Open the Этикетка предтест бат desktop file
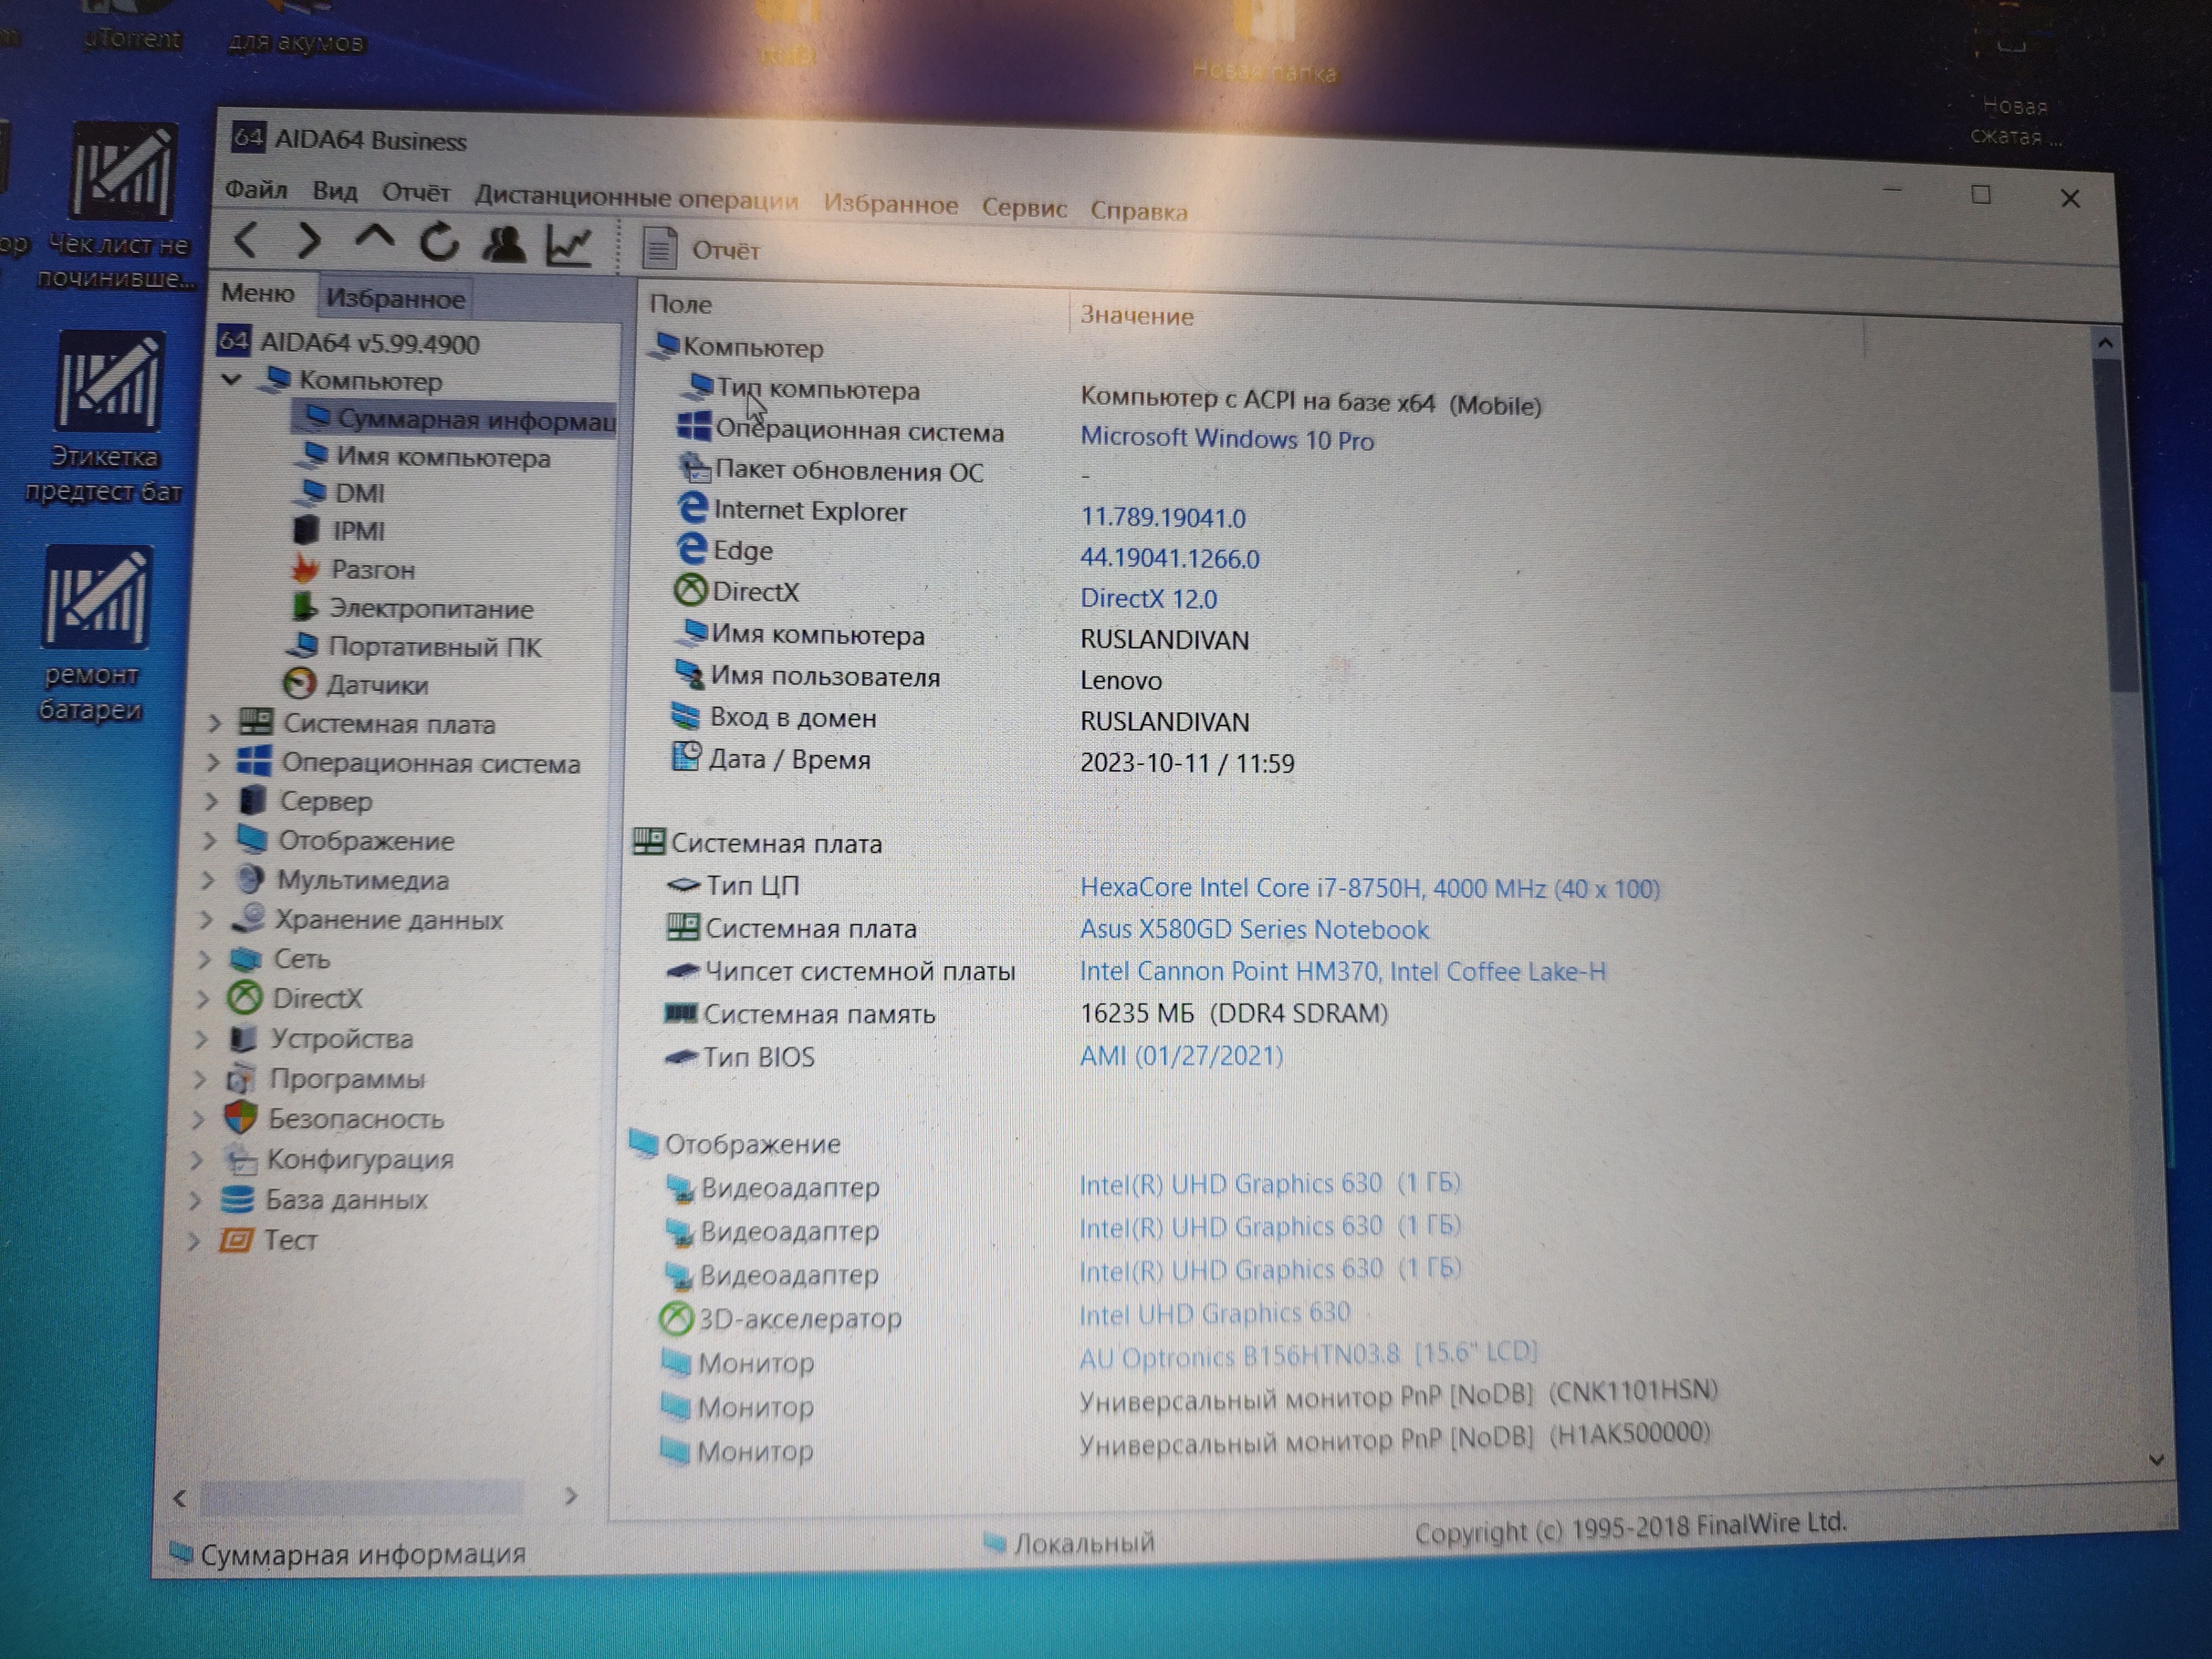The width and height of the screenshot is (2212, 1659). 107,417
